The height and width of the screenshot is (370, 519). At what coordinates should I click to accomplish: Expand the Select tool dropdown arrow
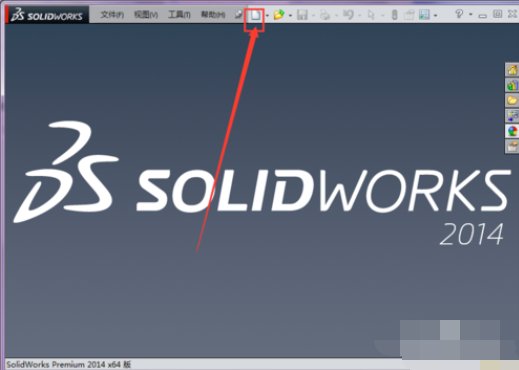click(x=382, y=16)
